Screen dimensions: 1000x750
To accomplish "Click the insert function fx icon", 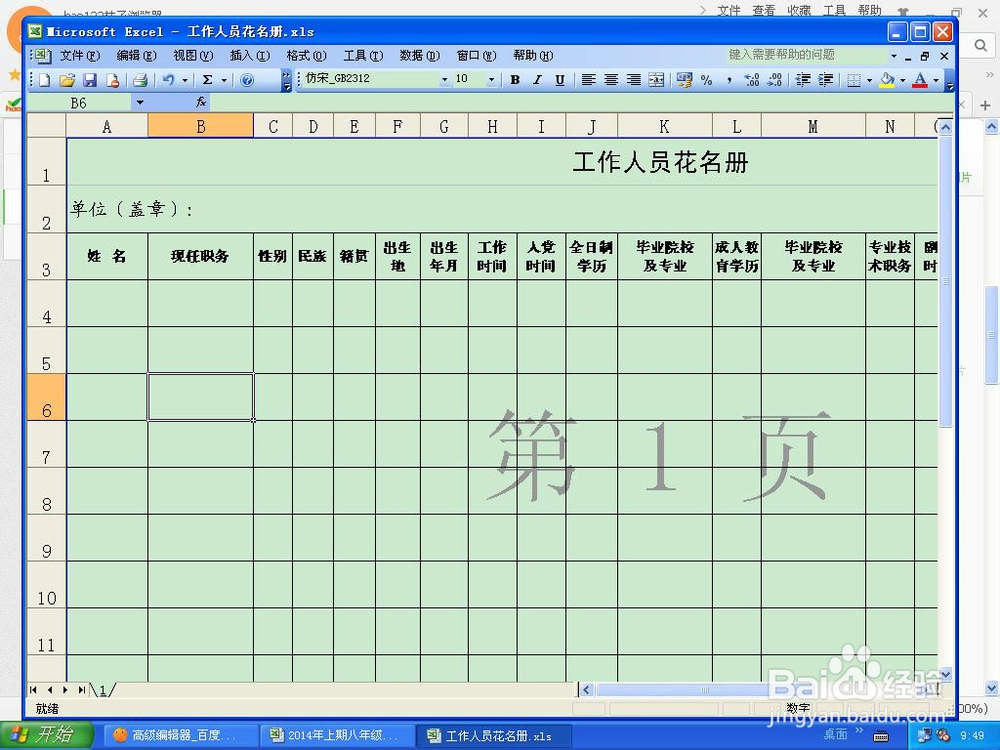I will 201,102.
